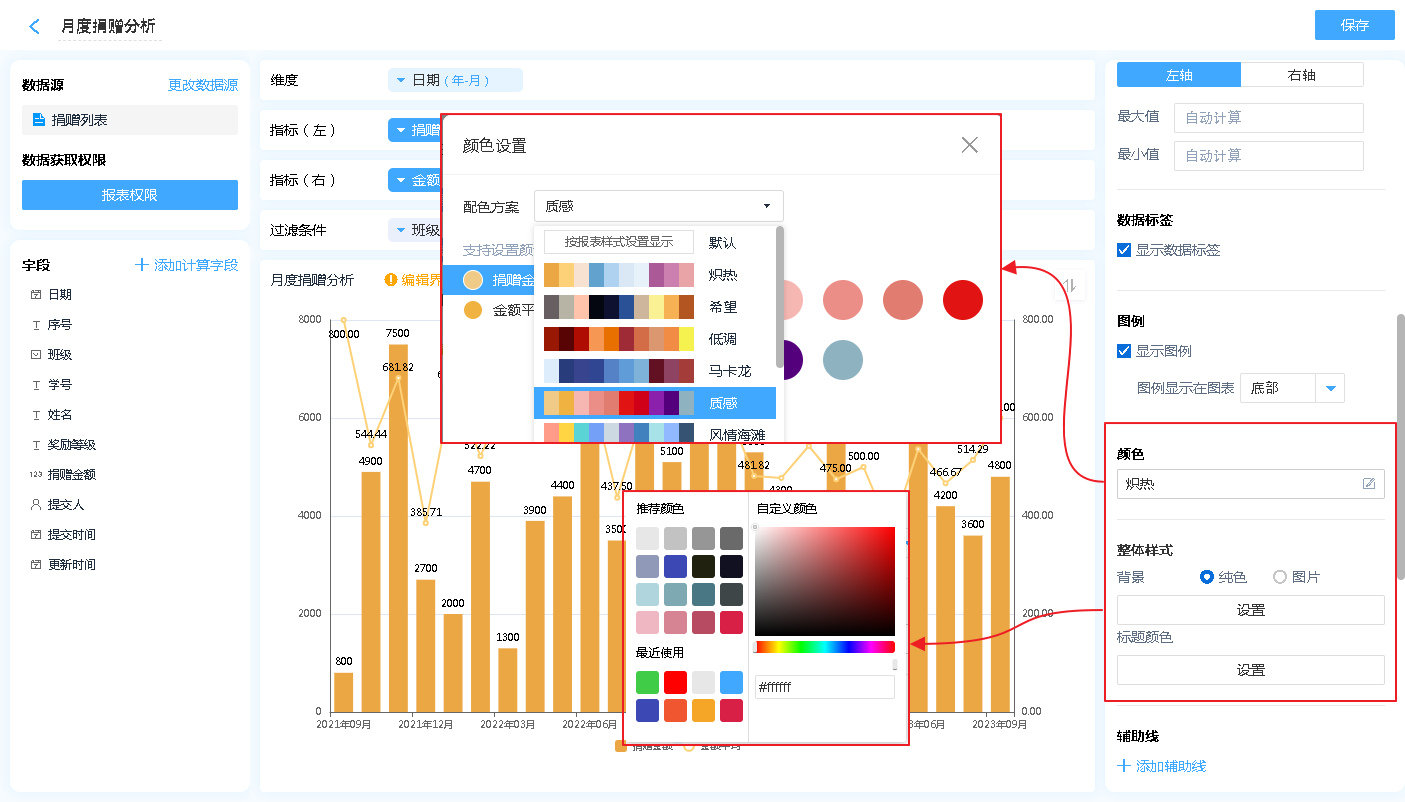1405x802 pixels.
Task: Click the date field icon beside 日期
Action: coord(36,295)
